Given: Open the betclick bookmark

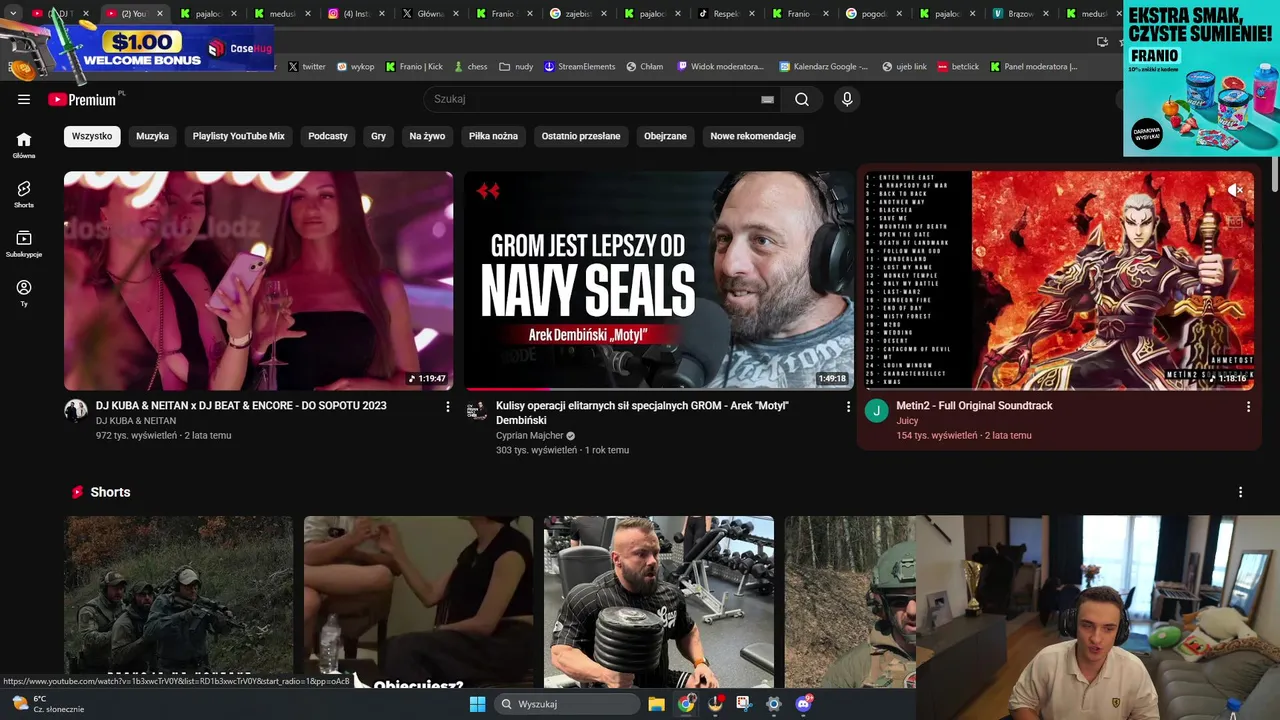Looking at the screenshot, I should pyautogui.click(x=958, y=66).
